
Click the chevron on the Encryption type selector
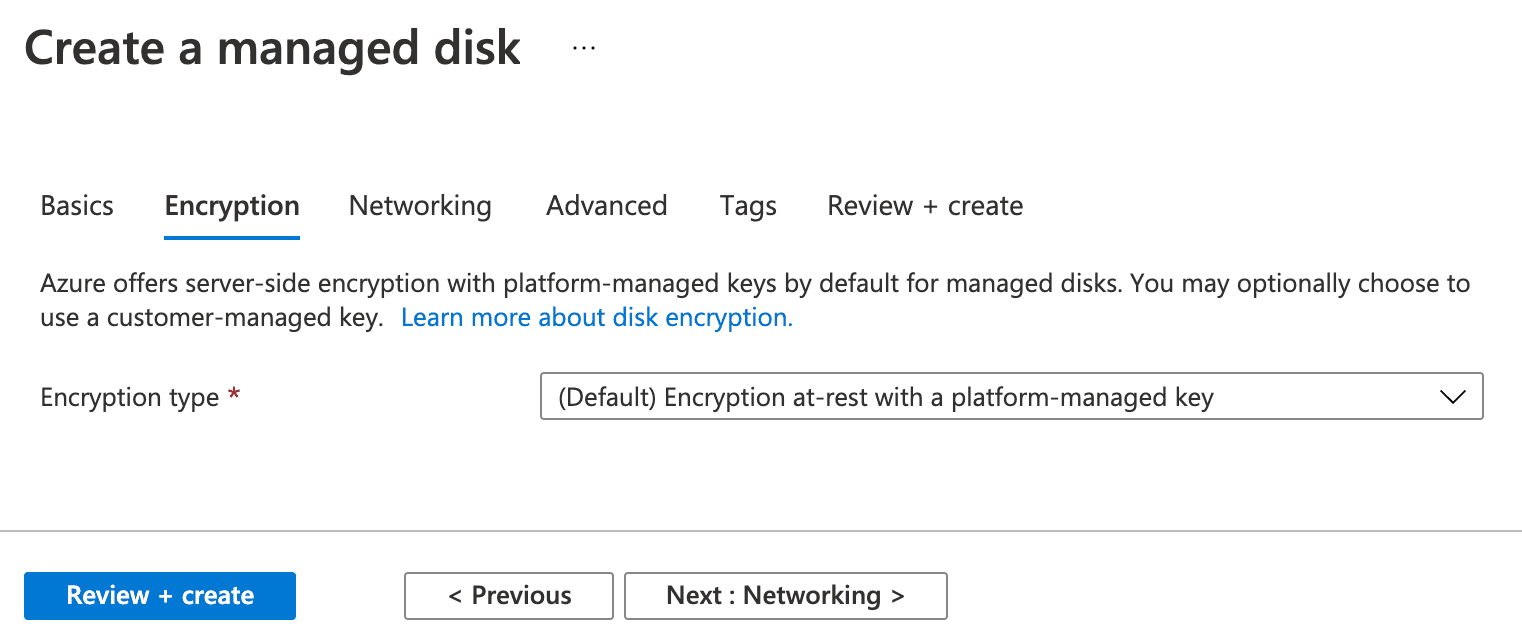pos(1451,396)
